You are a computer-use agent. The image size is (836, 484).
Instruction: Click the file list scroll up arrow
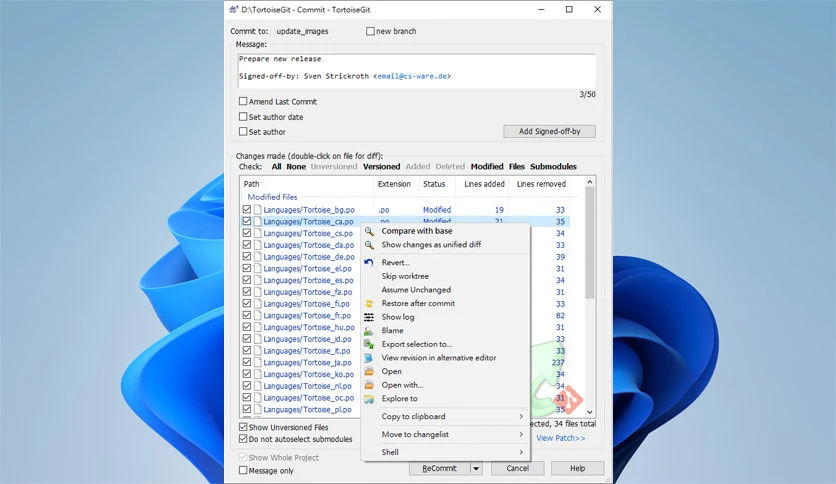click(590, 182)
